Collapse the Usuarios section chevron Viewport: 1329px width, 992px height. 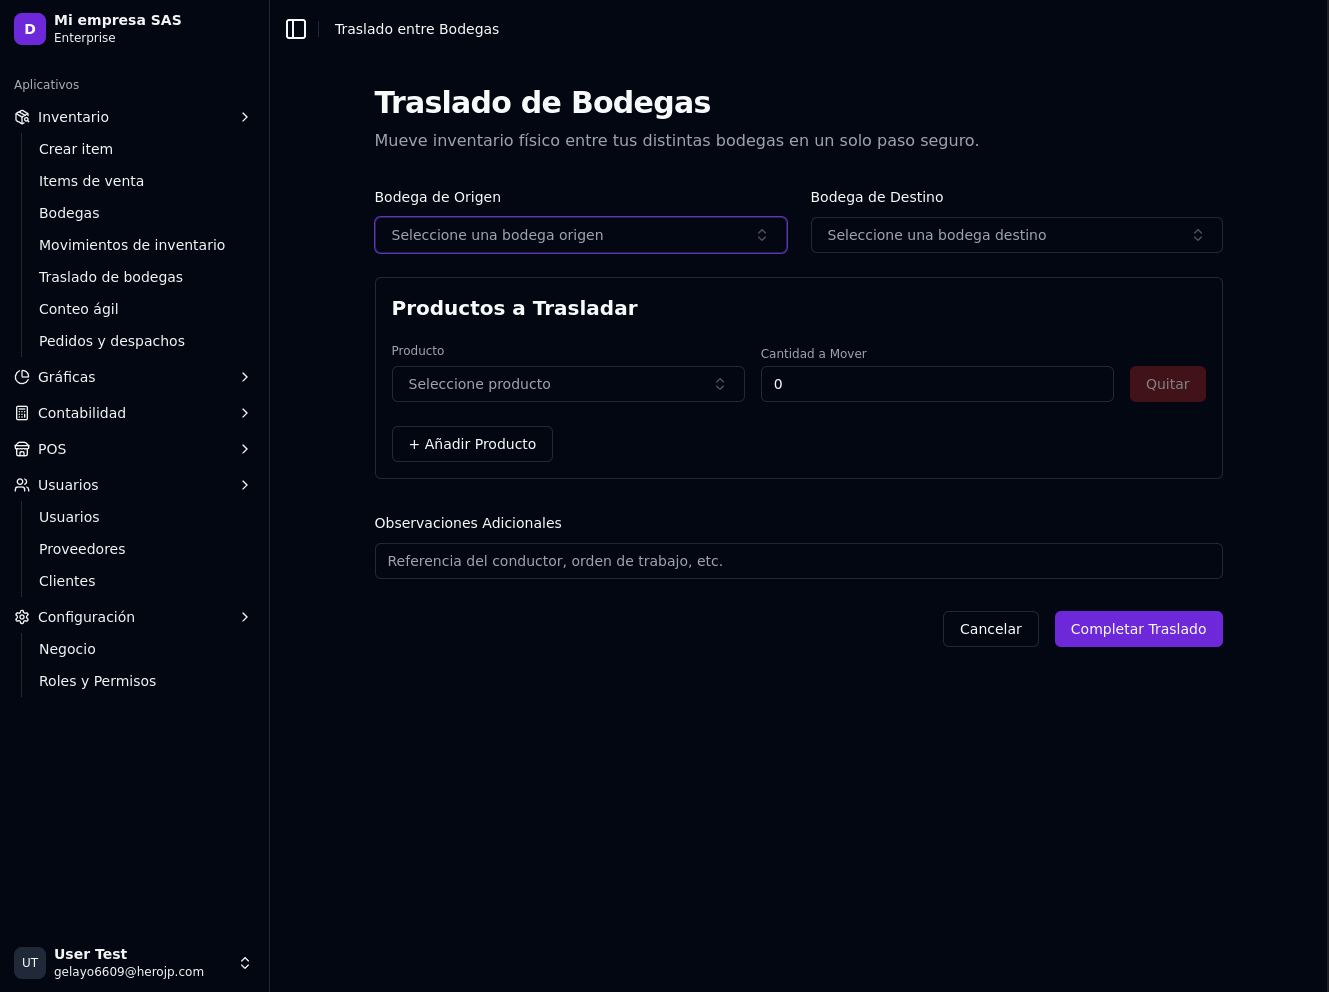pos(245,485)
